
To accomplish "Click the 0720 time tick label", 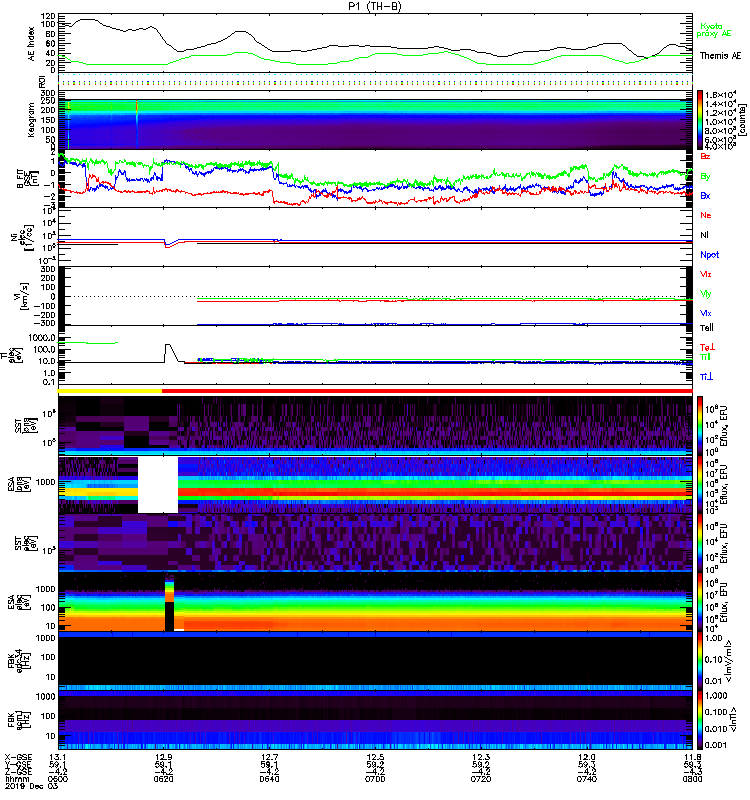I will (481, 779).
